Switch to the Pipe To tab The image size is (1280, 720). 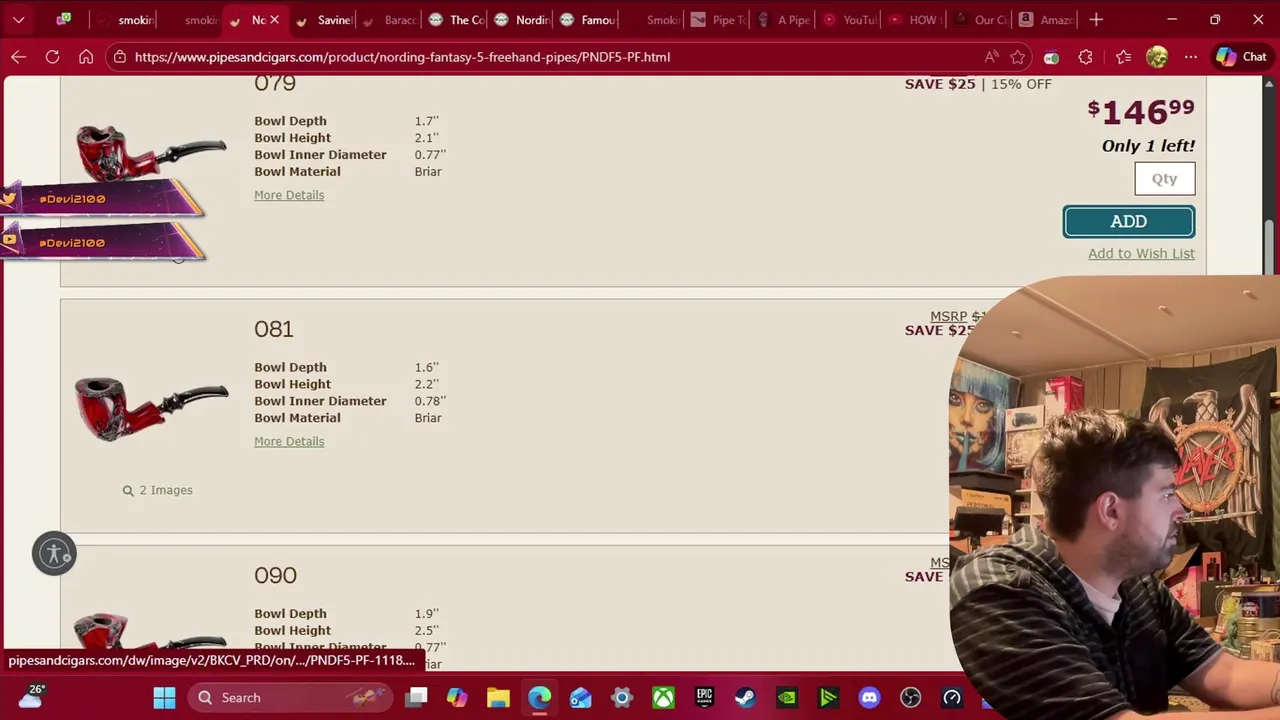tap(719, 19)
